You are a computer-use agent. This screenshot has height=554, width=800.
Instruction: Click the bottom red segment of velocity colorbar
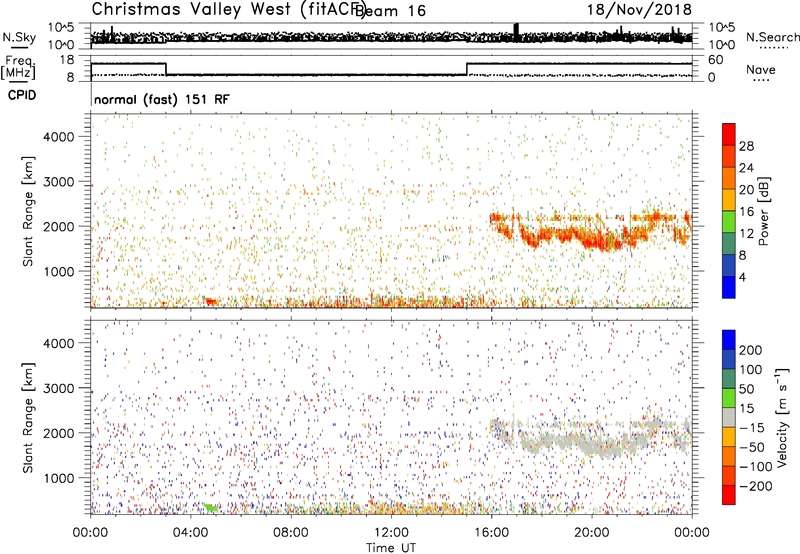(729, 495)
